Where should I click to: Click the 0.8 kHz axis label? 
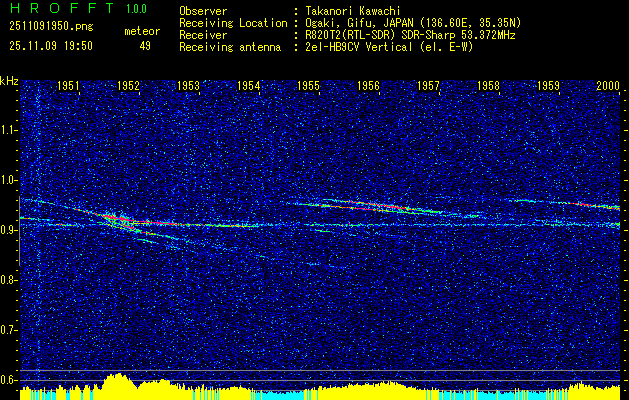point(8,280)
